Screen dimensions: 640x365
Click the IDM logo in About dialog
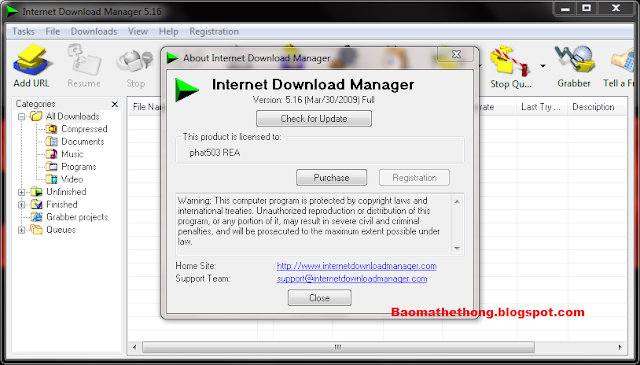pyautogui.click(x=187, y=90)
